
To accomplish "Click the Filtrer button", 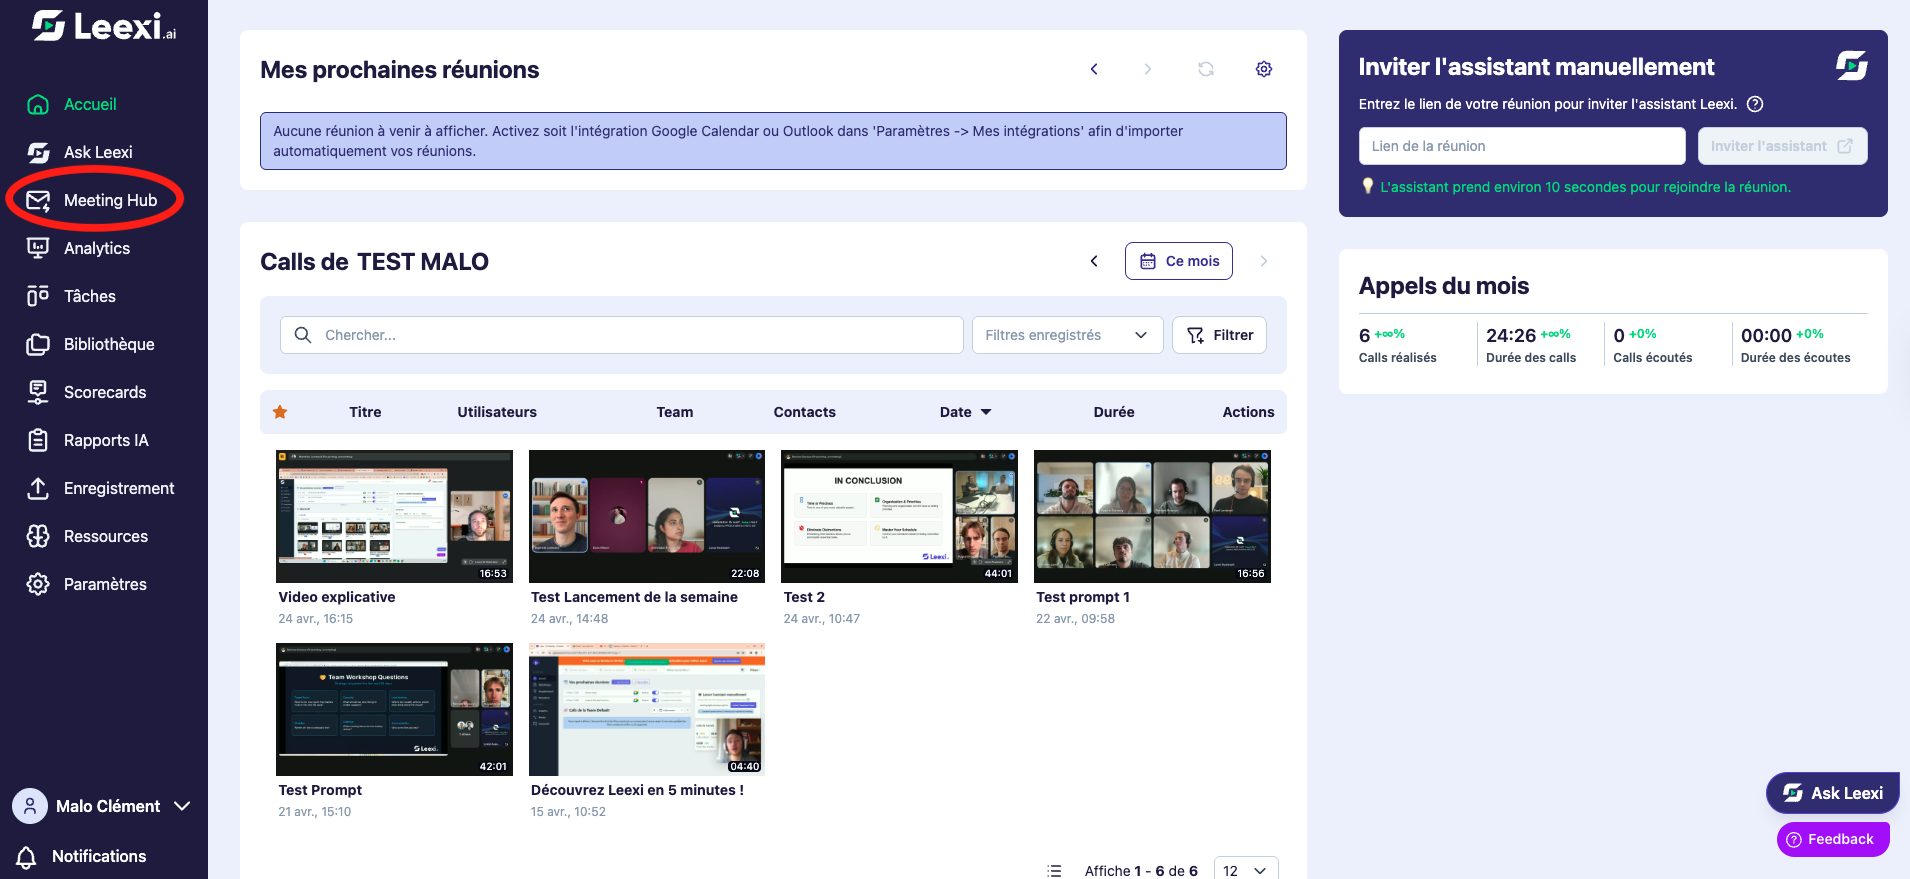I will pyautogui.click(x=1219, y=335).
